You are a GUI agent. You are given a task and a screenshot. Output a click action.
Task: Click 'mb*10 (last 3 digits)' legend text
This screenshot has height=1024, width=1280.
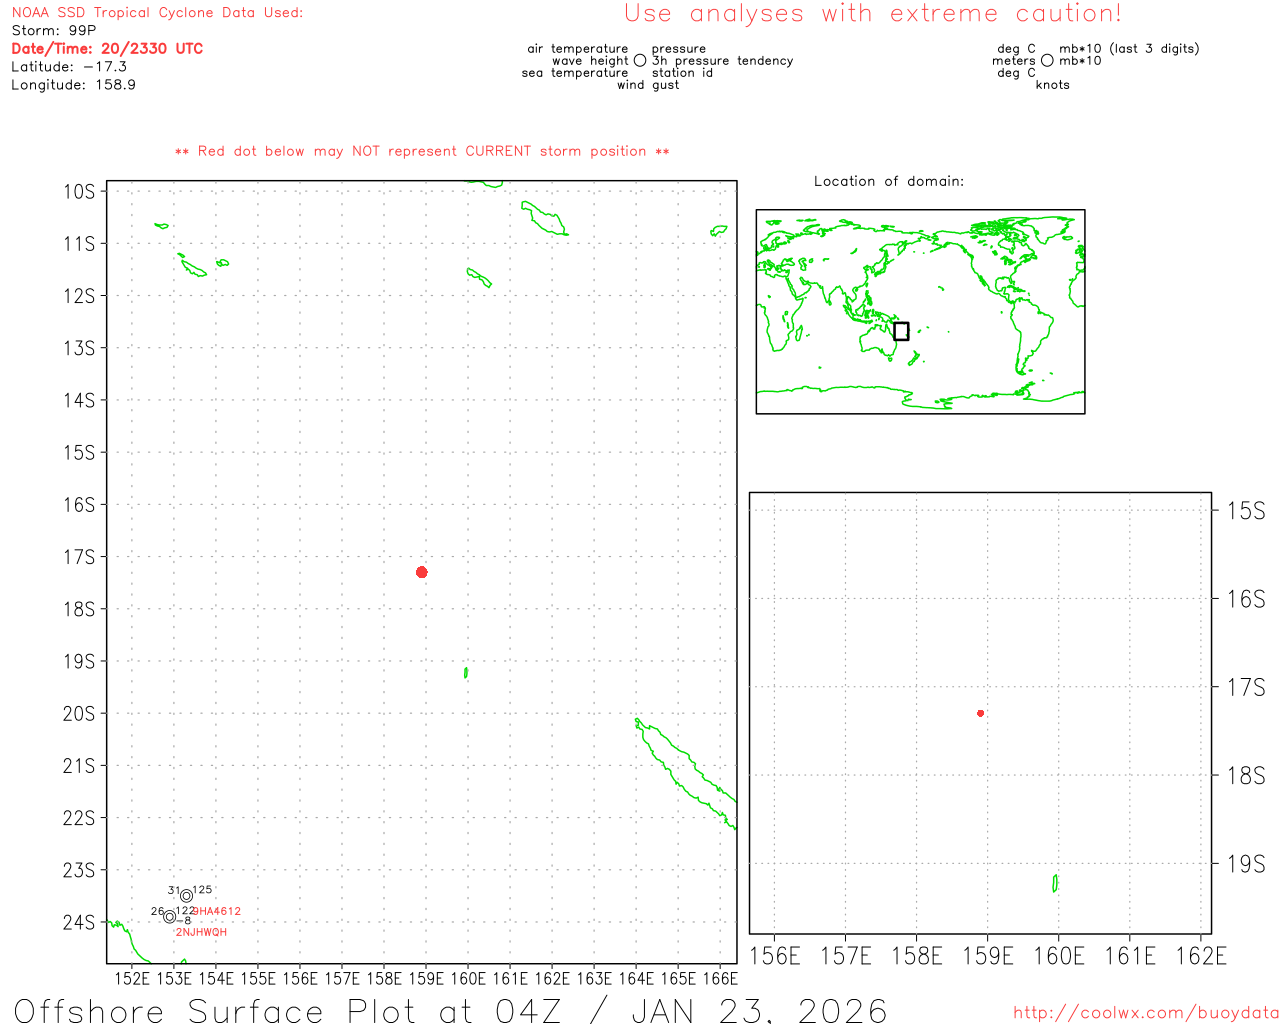(1129, 49)
